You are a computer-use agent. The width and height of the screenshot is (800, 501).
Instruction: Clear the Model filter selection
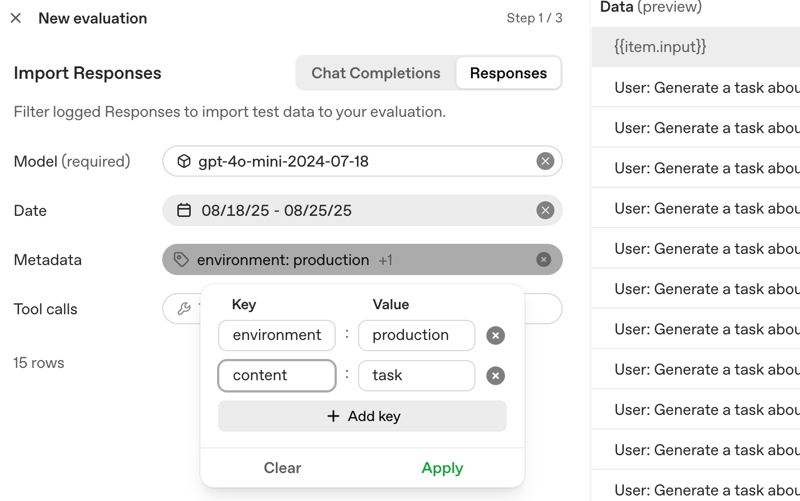point(545,161)
